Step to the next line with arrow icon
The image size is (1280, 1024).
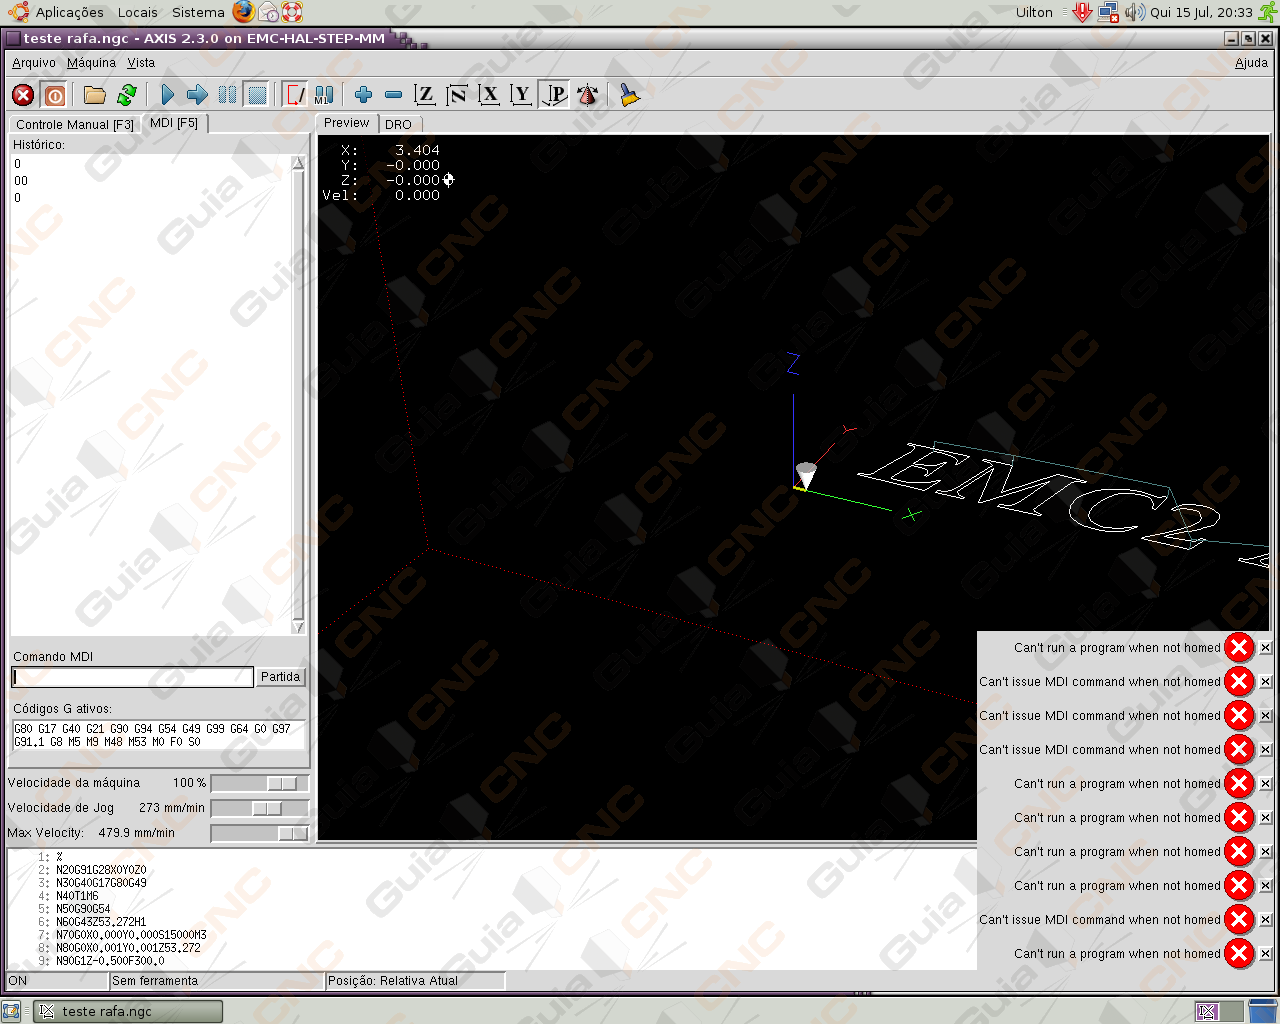coord(197,95)
